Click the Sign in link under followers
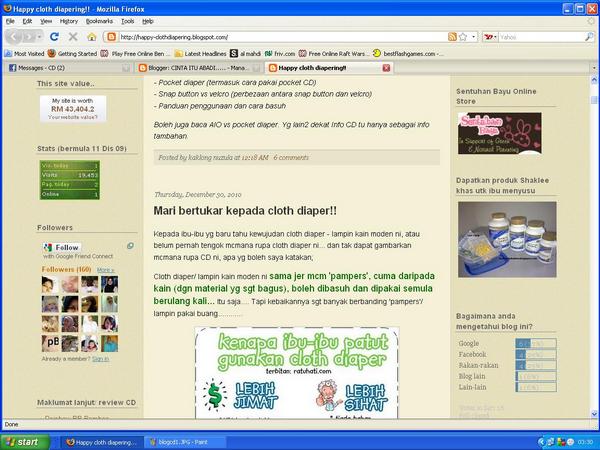 (x=100, y=359)
